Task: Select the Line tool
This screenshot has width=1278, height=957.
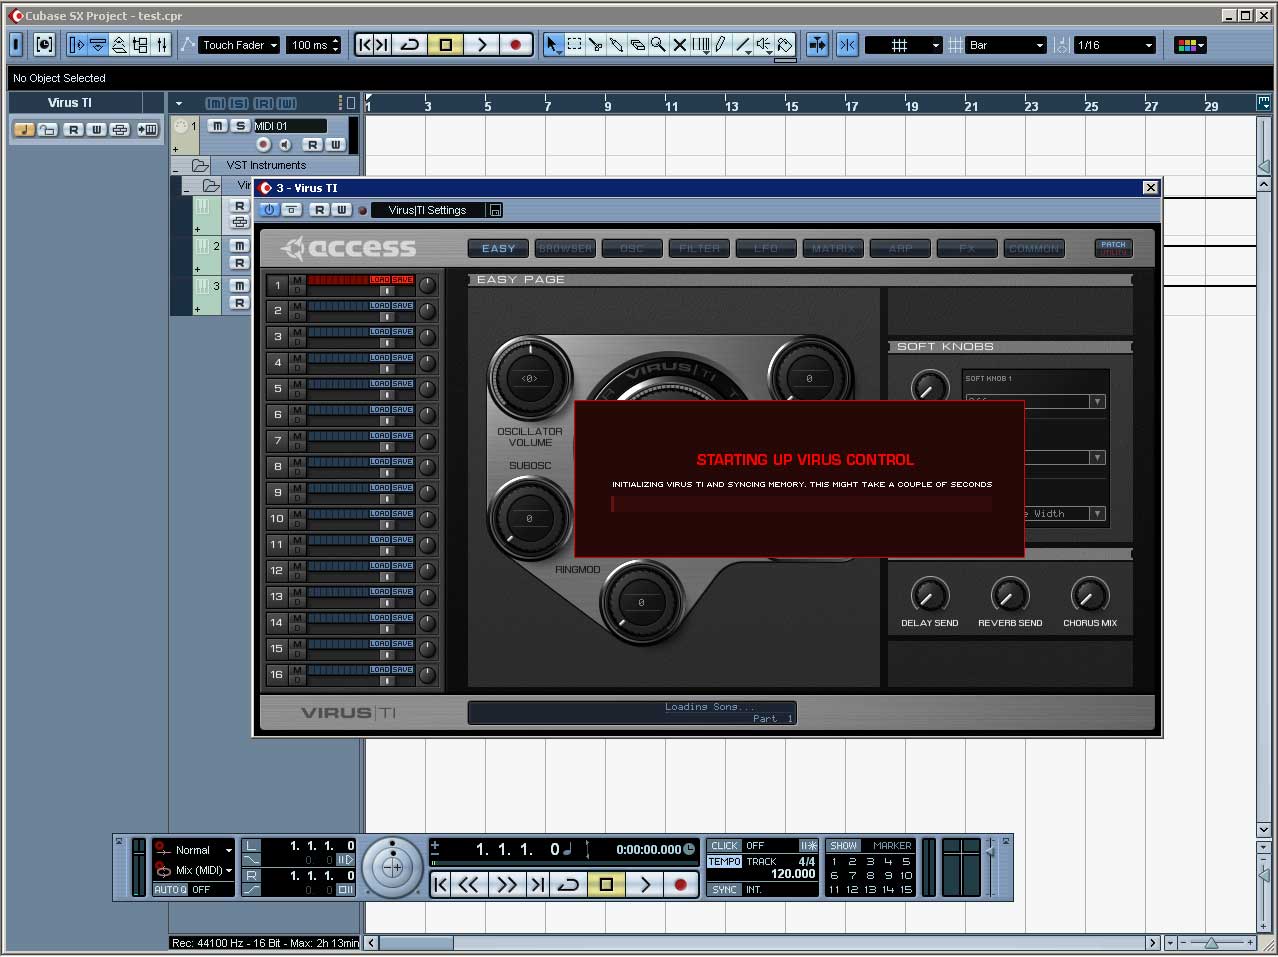Action: 743,45
